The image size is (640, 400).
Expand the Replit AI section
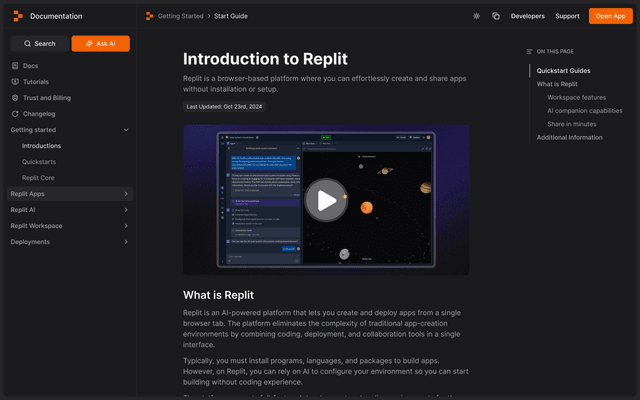coord(125,210)
